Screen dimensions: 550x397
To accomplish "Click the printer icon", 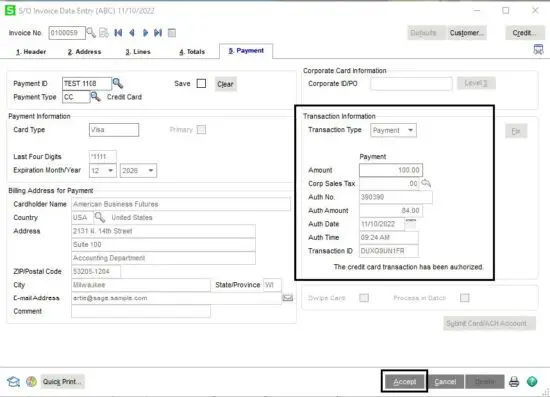I will click(514, 381).
